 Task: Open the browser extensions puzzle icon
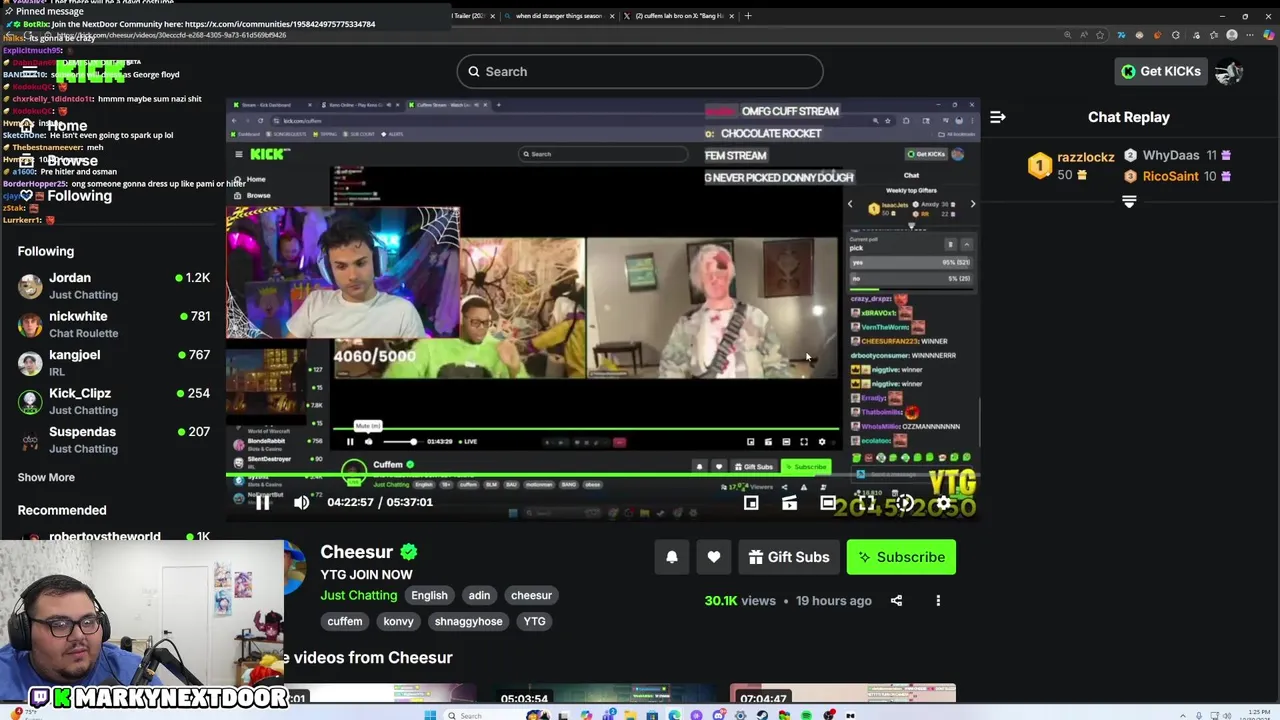click(1176, 35)
